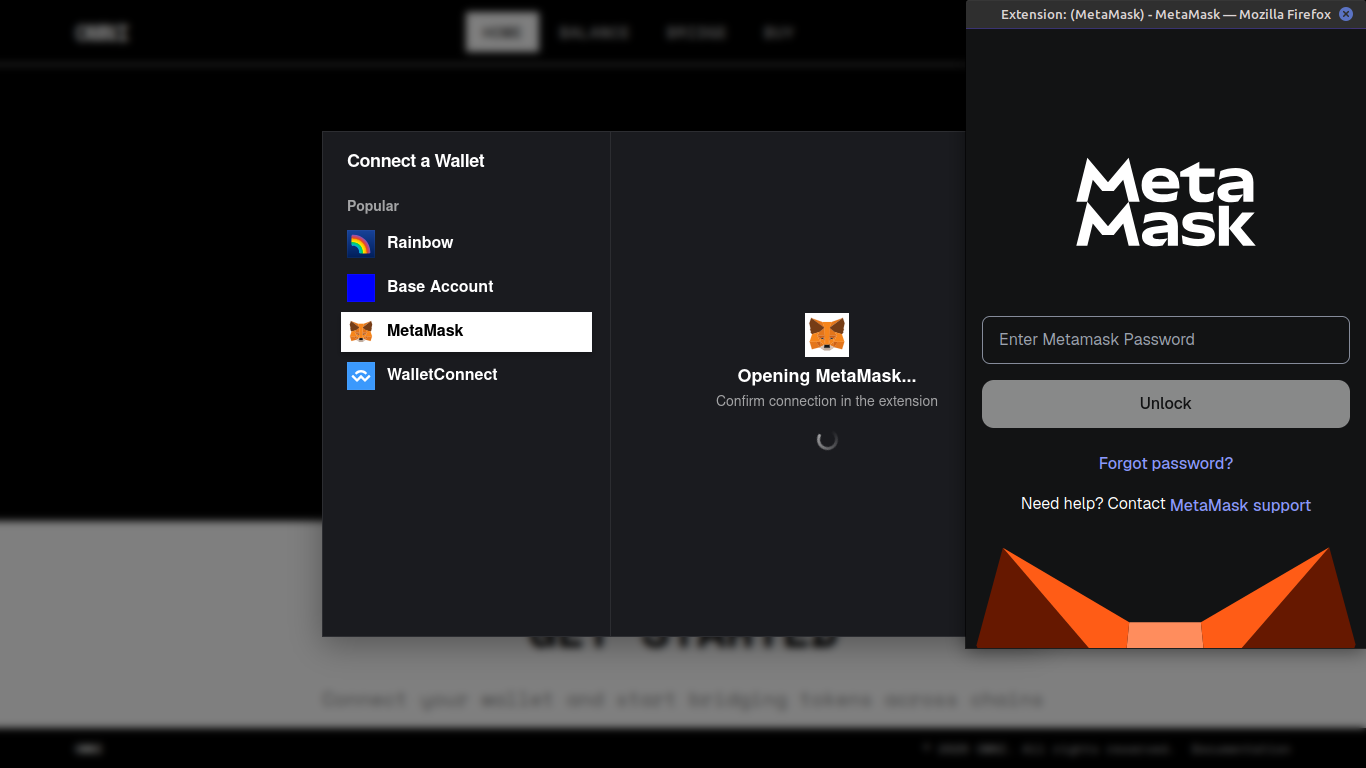
Task: Click the MetaMask fox icon above Opening MetaMask
Action: click(x=827, y=335)
